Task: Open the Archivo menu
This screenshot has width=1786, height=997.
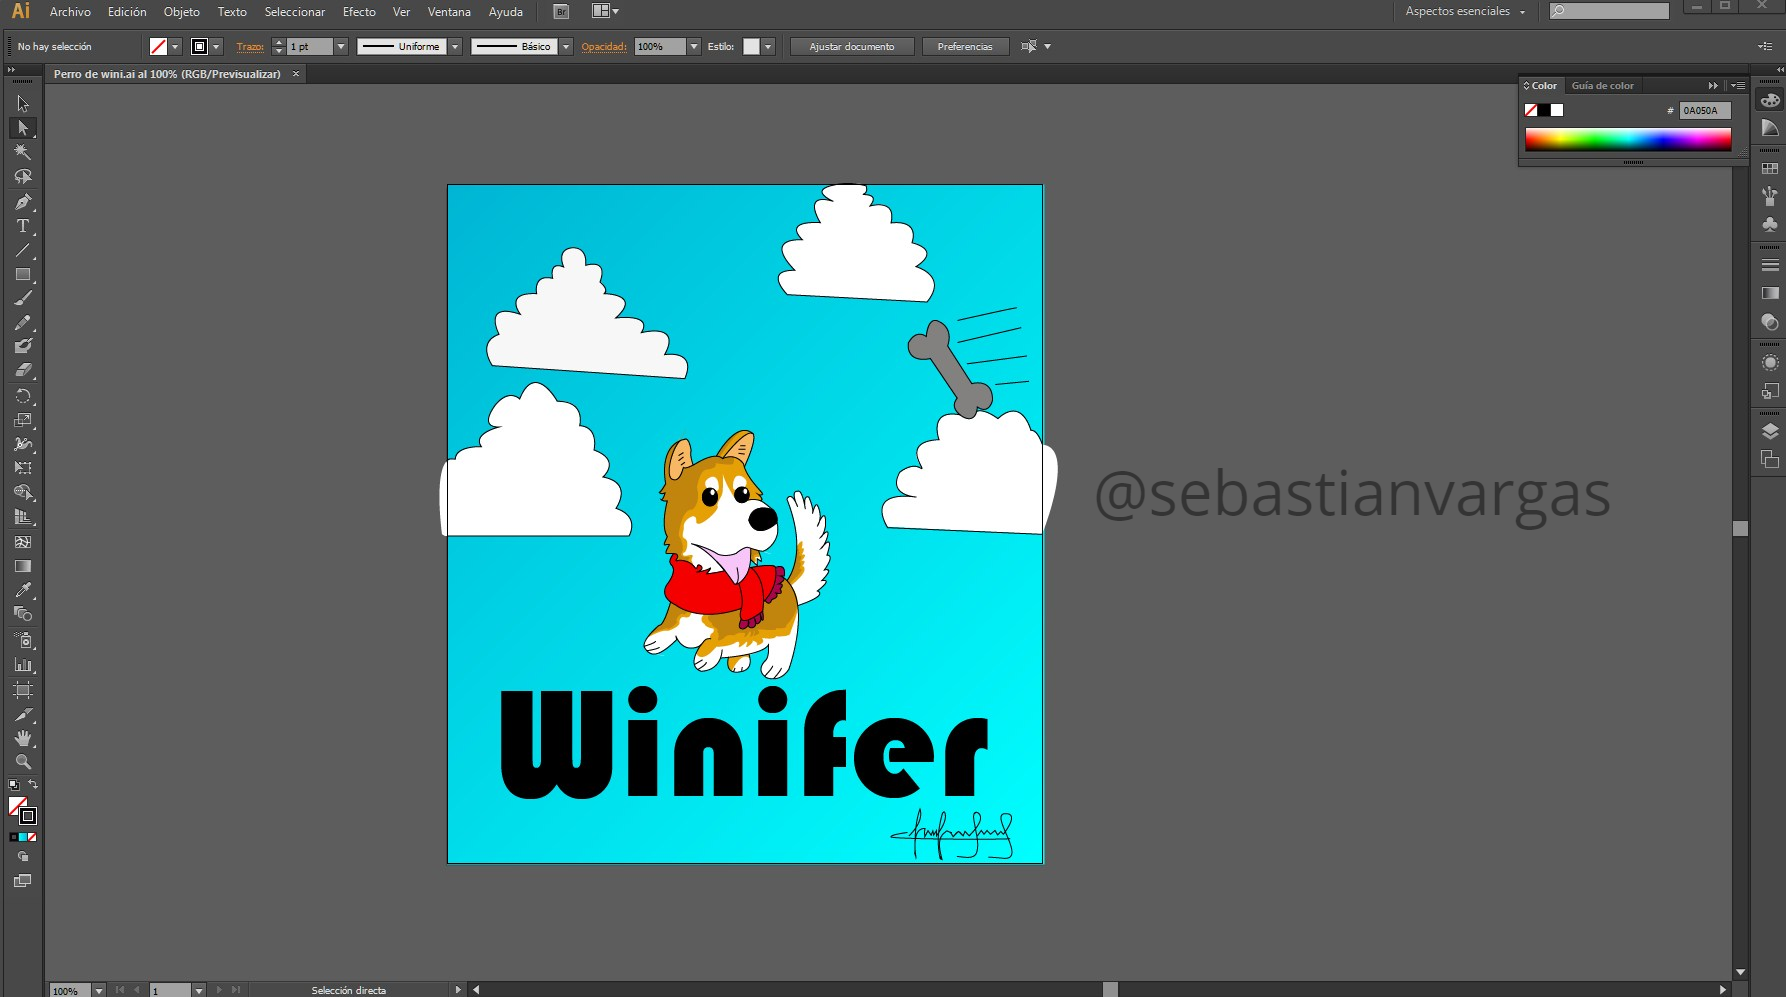Action: pos(70,12)
